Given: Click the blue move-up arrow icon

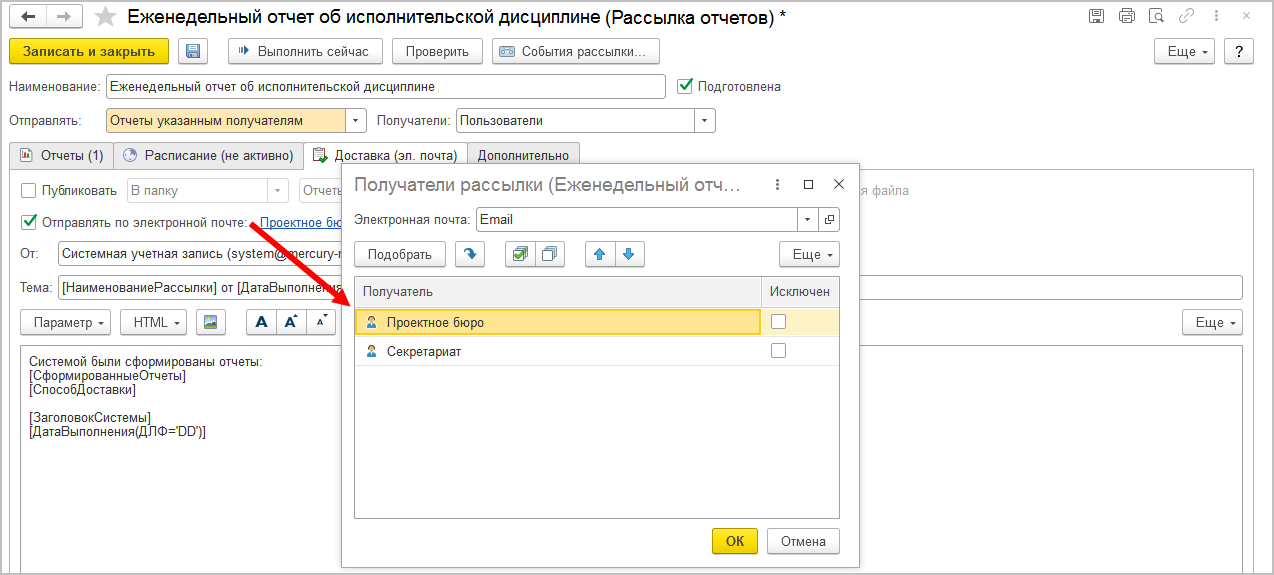Looking at the screenshot, I should coord(600,254).
